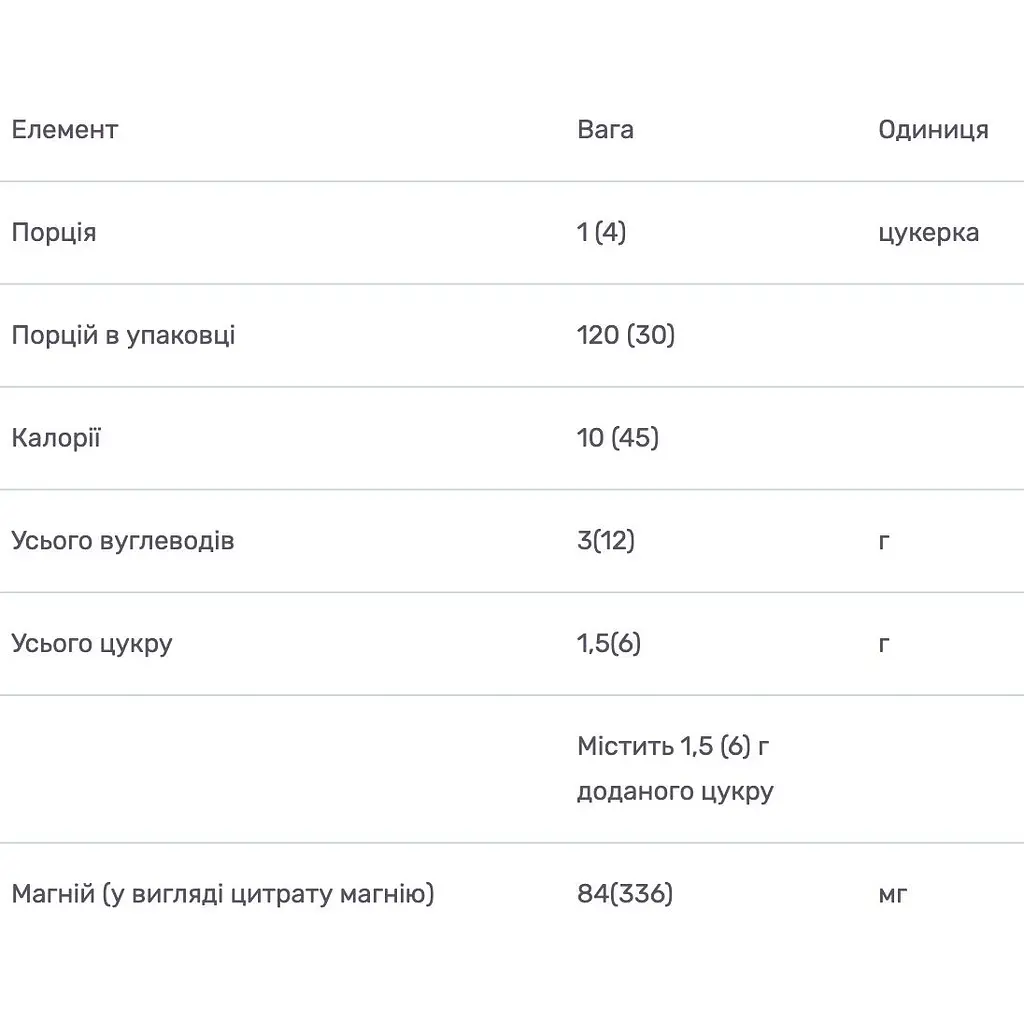Screen dimensions: 1024x1024
Task: Click the "84(336)" magnesium value
Action: (625, 894)
